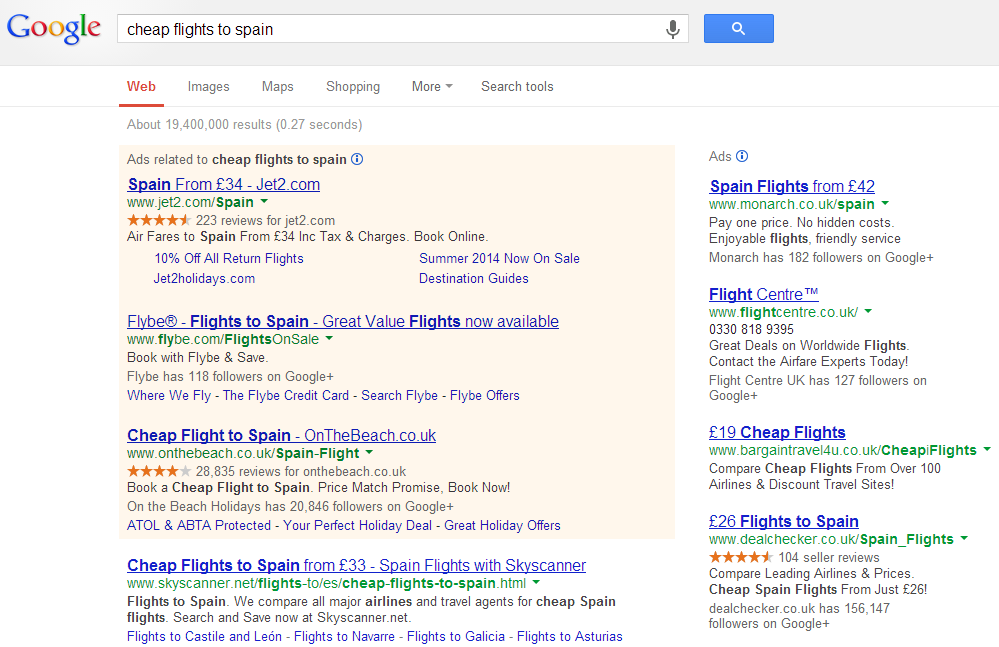The width and height of the screenshot is (999, 647).
Task: Expand dropdown arrow next to www.flightcentre.co.uk/
Action: coord(868,311)
